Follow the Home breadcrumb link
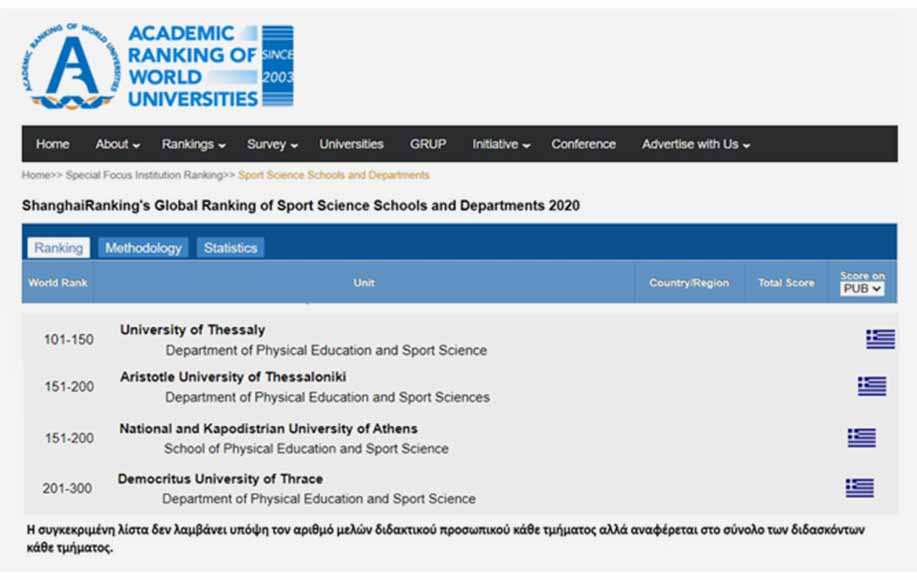This screenshot has height=580, width=917. tap(36, 175)
